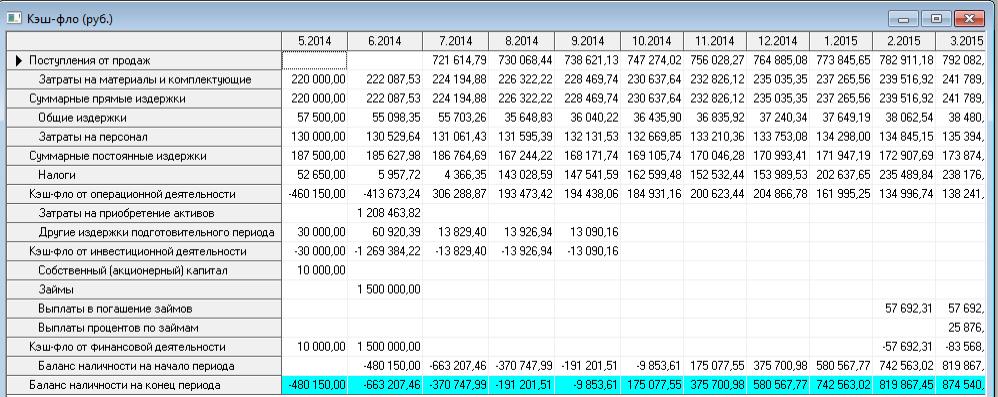998x397 pixels.
Task: Click cell 1 500 000,00 in Займы row
Action: (x=384, y=289)
